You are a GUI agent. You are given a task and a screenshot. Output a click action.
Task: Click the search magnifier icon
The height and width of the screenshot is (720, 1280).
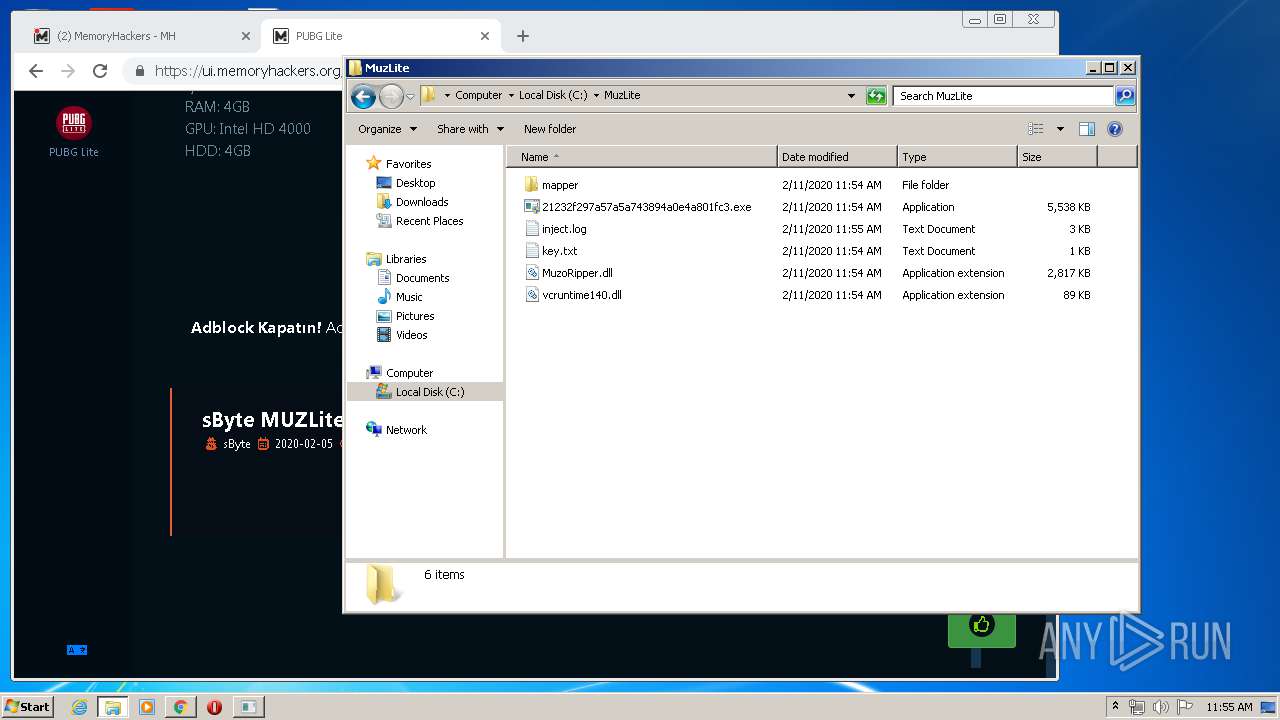1125,96
